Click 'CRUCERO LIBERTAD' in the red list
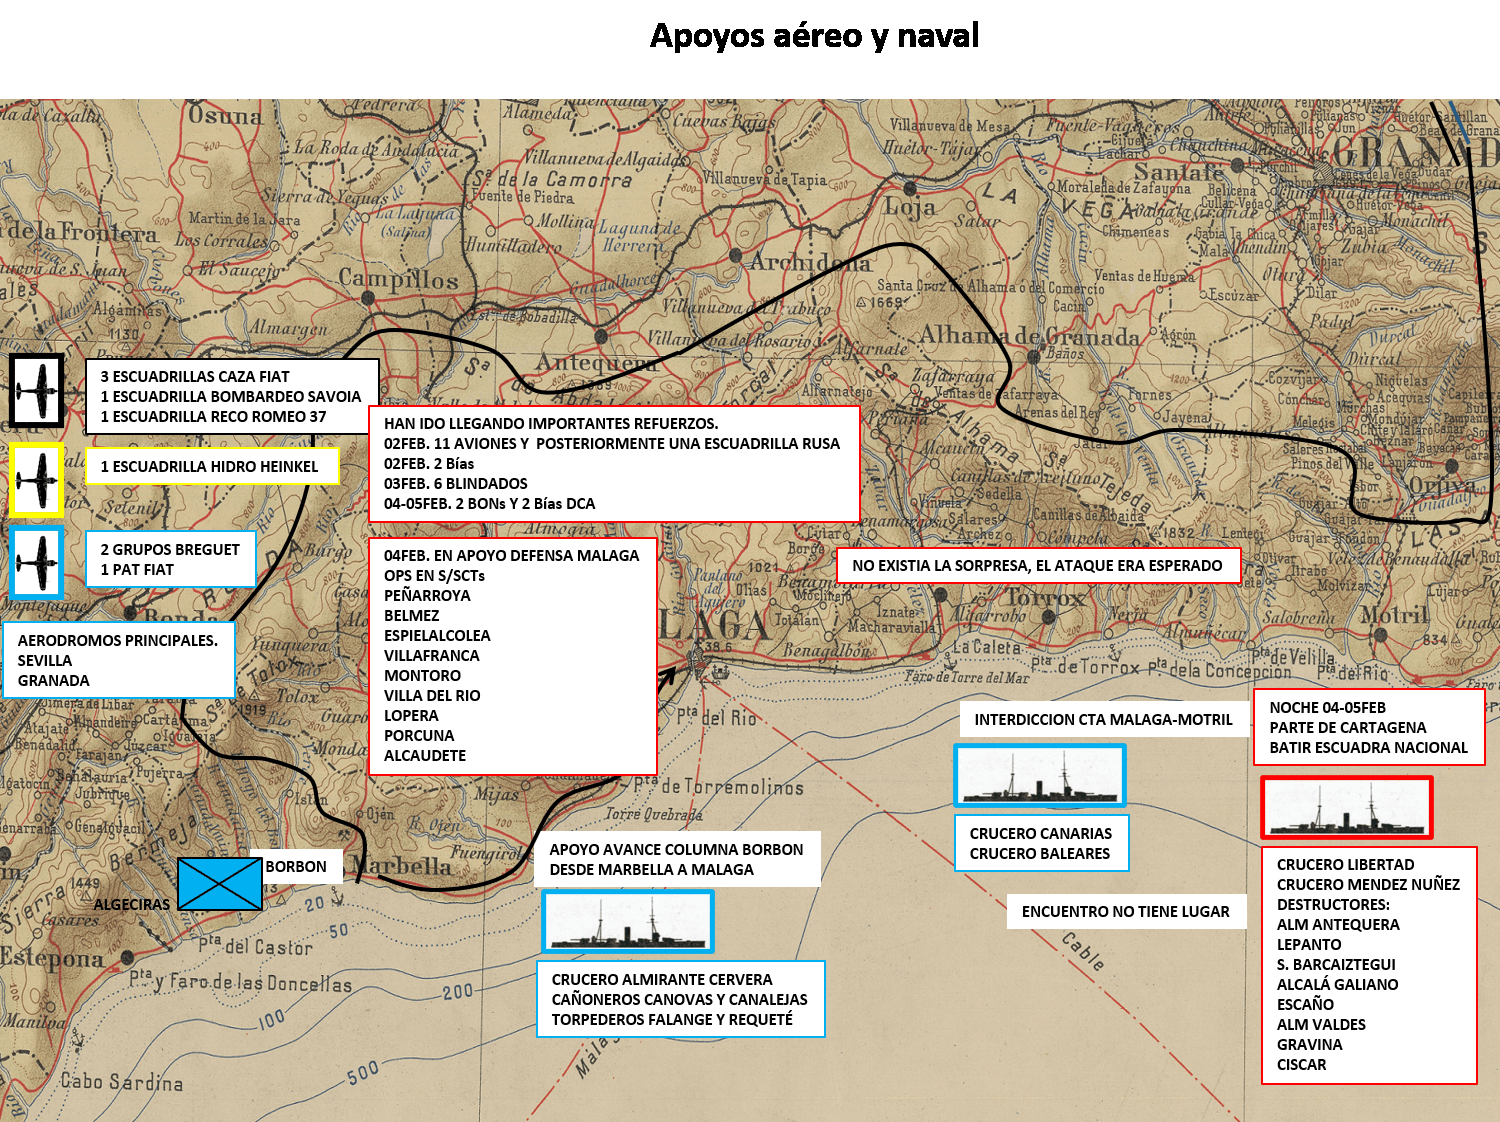The height and width of the screenshot is (1122, 1500). 1346,865
